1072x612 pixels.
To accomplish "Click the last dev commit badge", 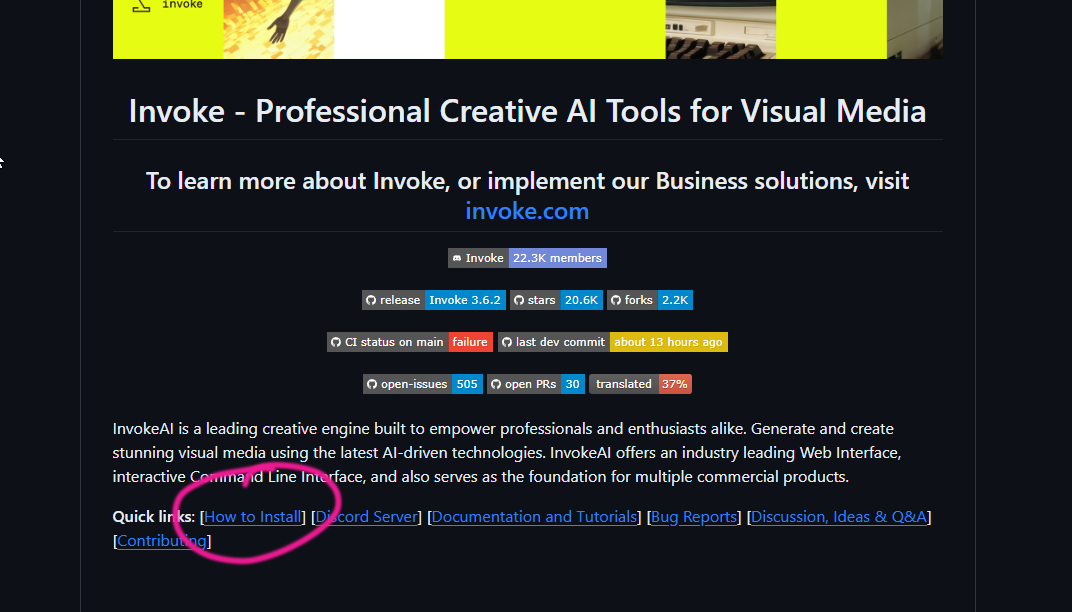I will (613, 342).
